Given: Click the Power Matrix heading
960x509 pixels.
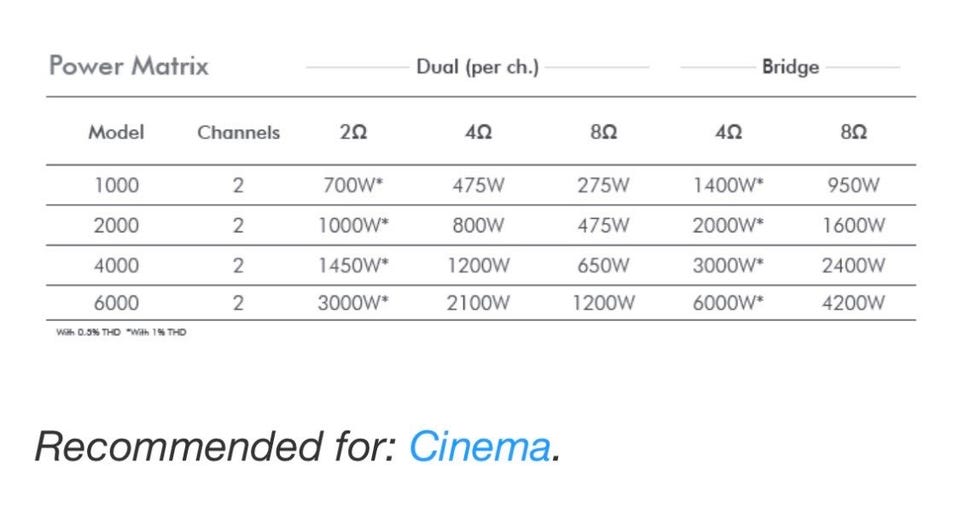Looking at the screenshot, I should click(x=129, y=67).
